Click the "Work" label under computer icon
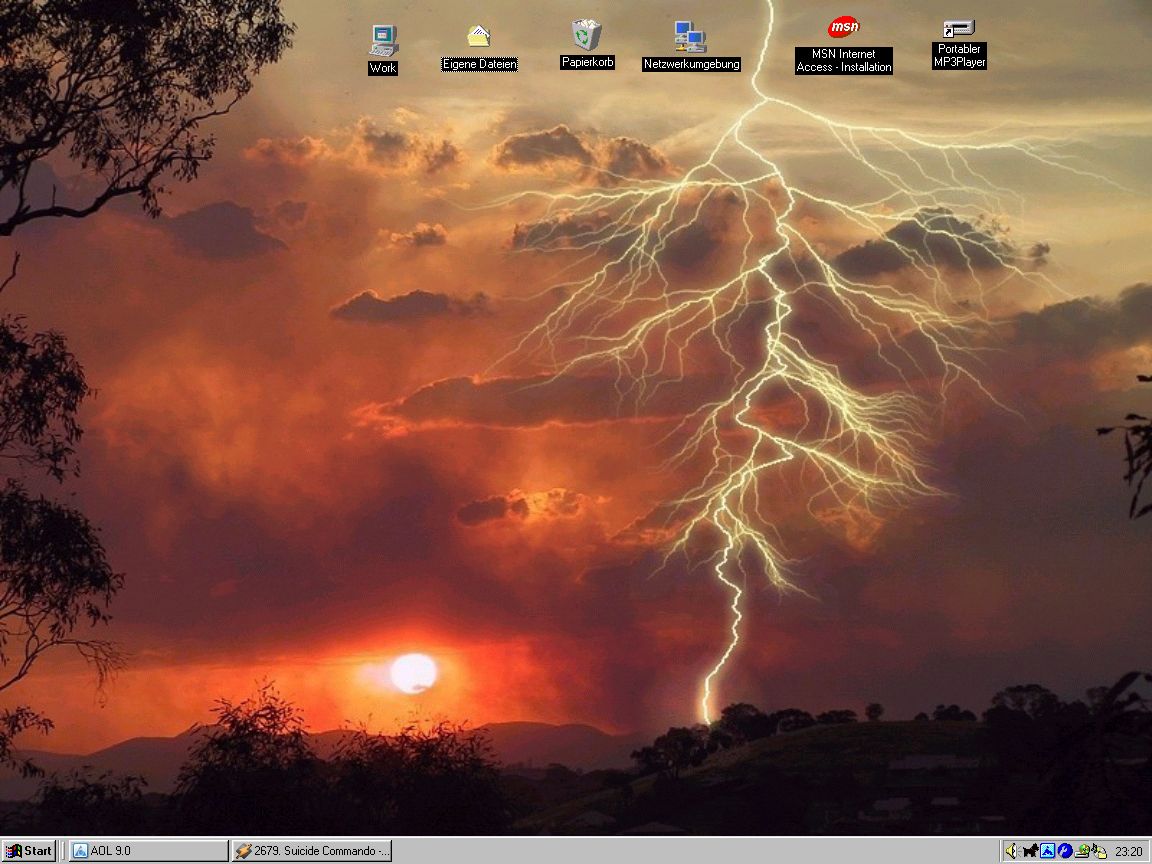 (383, 68)
